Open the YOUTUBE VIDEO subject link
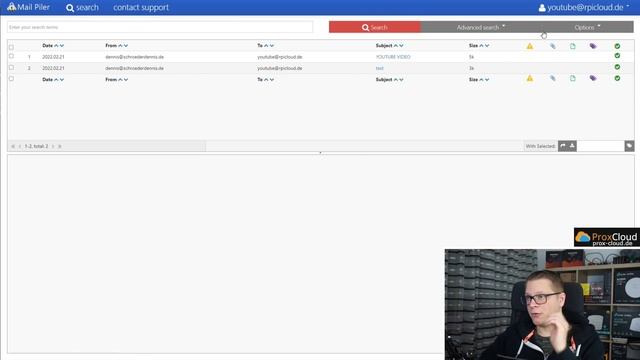 pos(393,57)
